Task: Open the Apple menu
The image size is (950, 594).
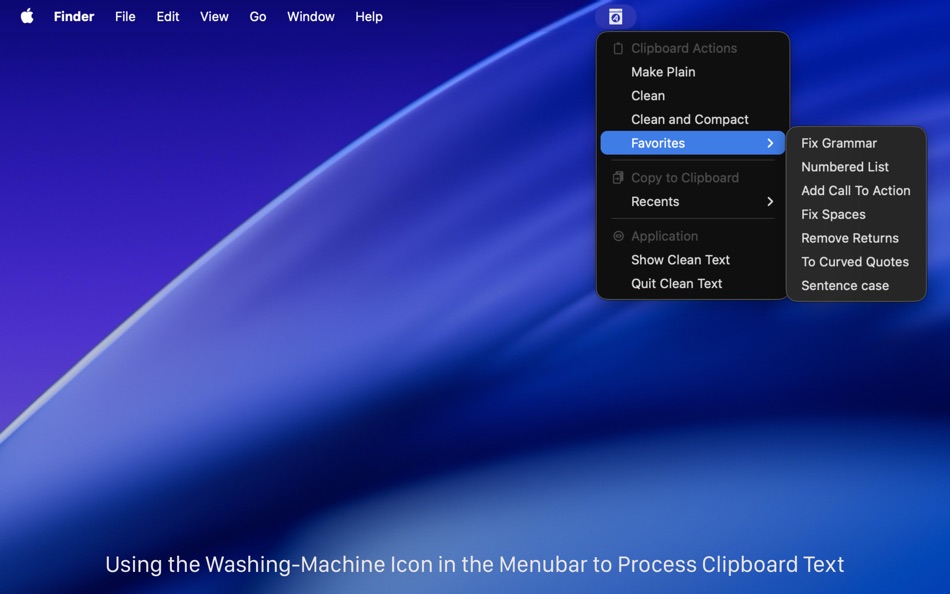Action: 26,16
